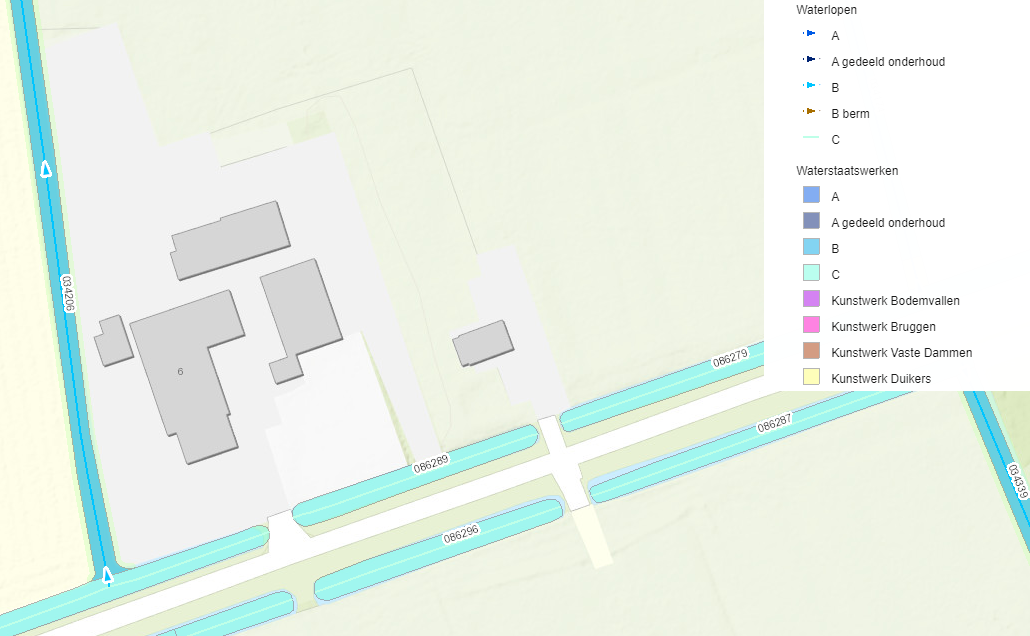Viewport: 1030px width, 636px height.
Task: Click the brown 'B berm' arrow symbol
Action: tap(811, 112)
